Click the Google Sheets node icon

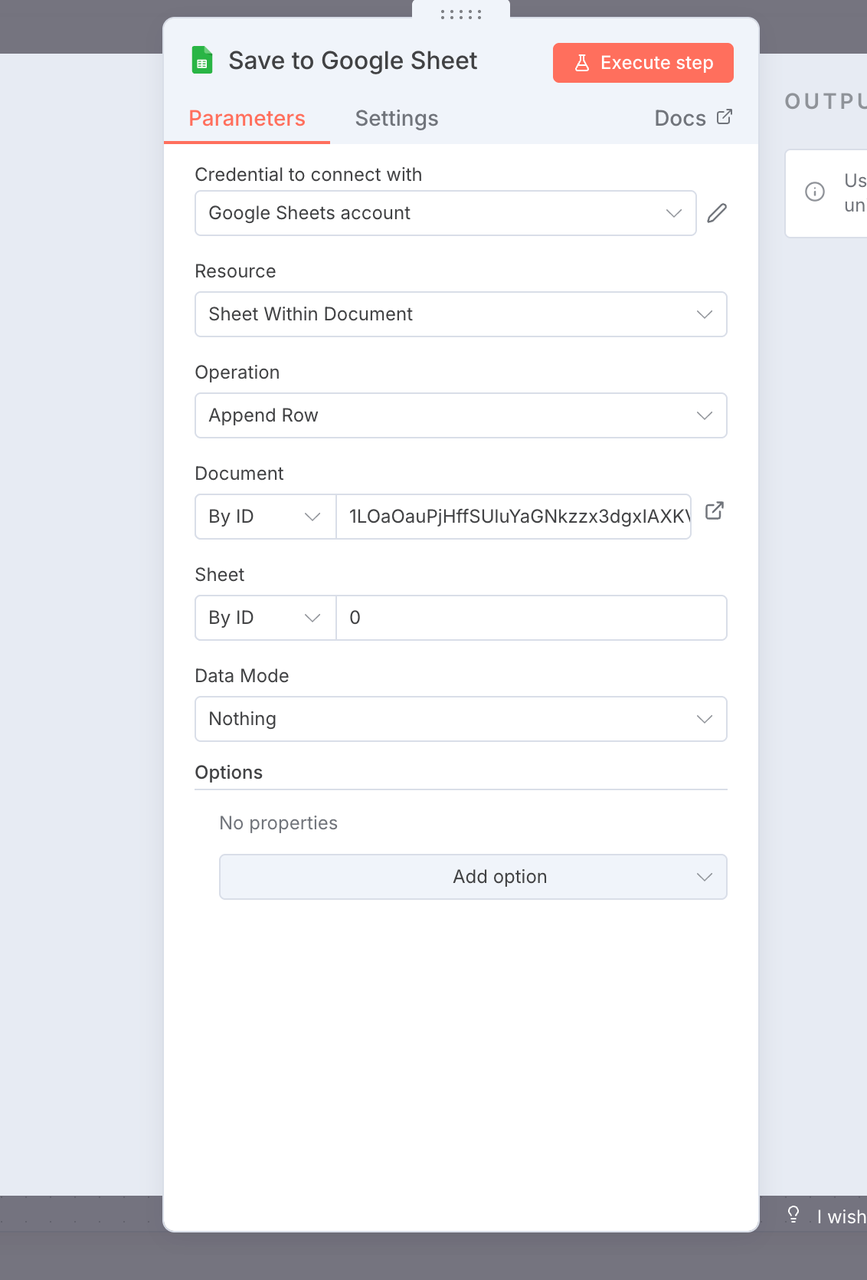click(201, 61)
